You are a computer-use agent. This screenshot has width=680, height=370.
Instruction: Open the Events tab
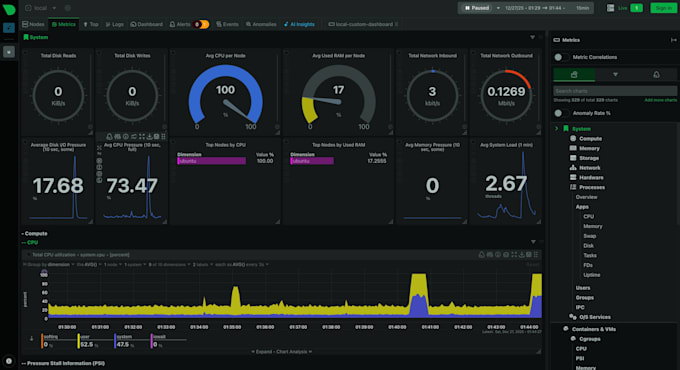click(x=227, y=24)
